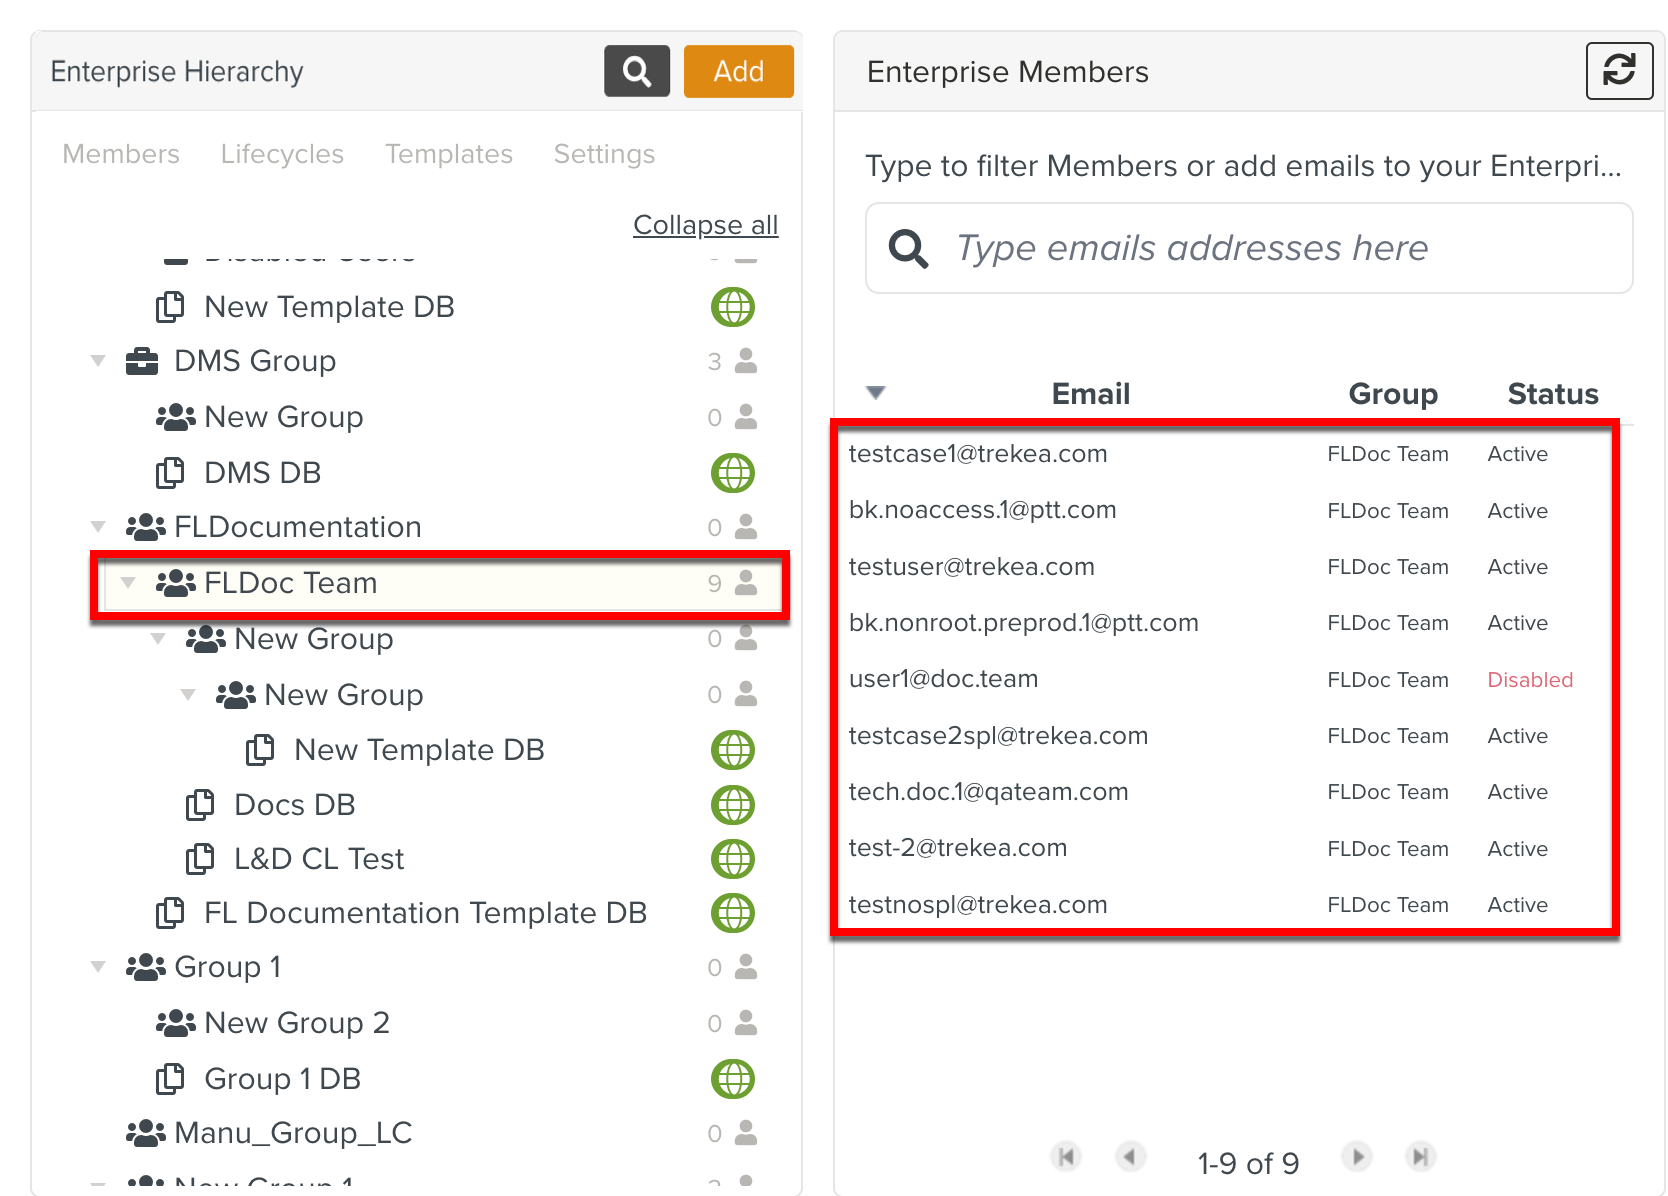Click the Collapse all link
This screenshot has width=1668, height=1196.
point(705,224)
